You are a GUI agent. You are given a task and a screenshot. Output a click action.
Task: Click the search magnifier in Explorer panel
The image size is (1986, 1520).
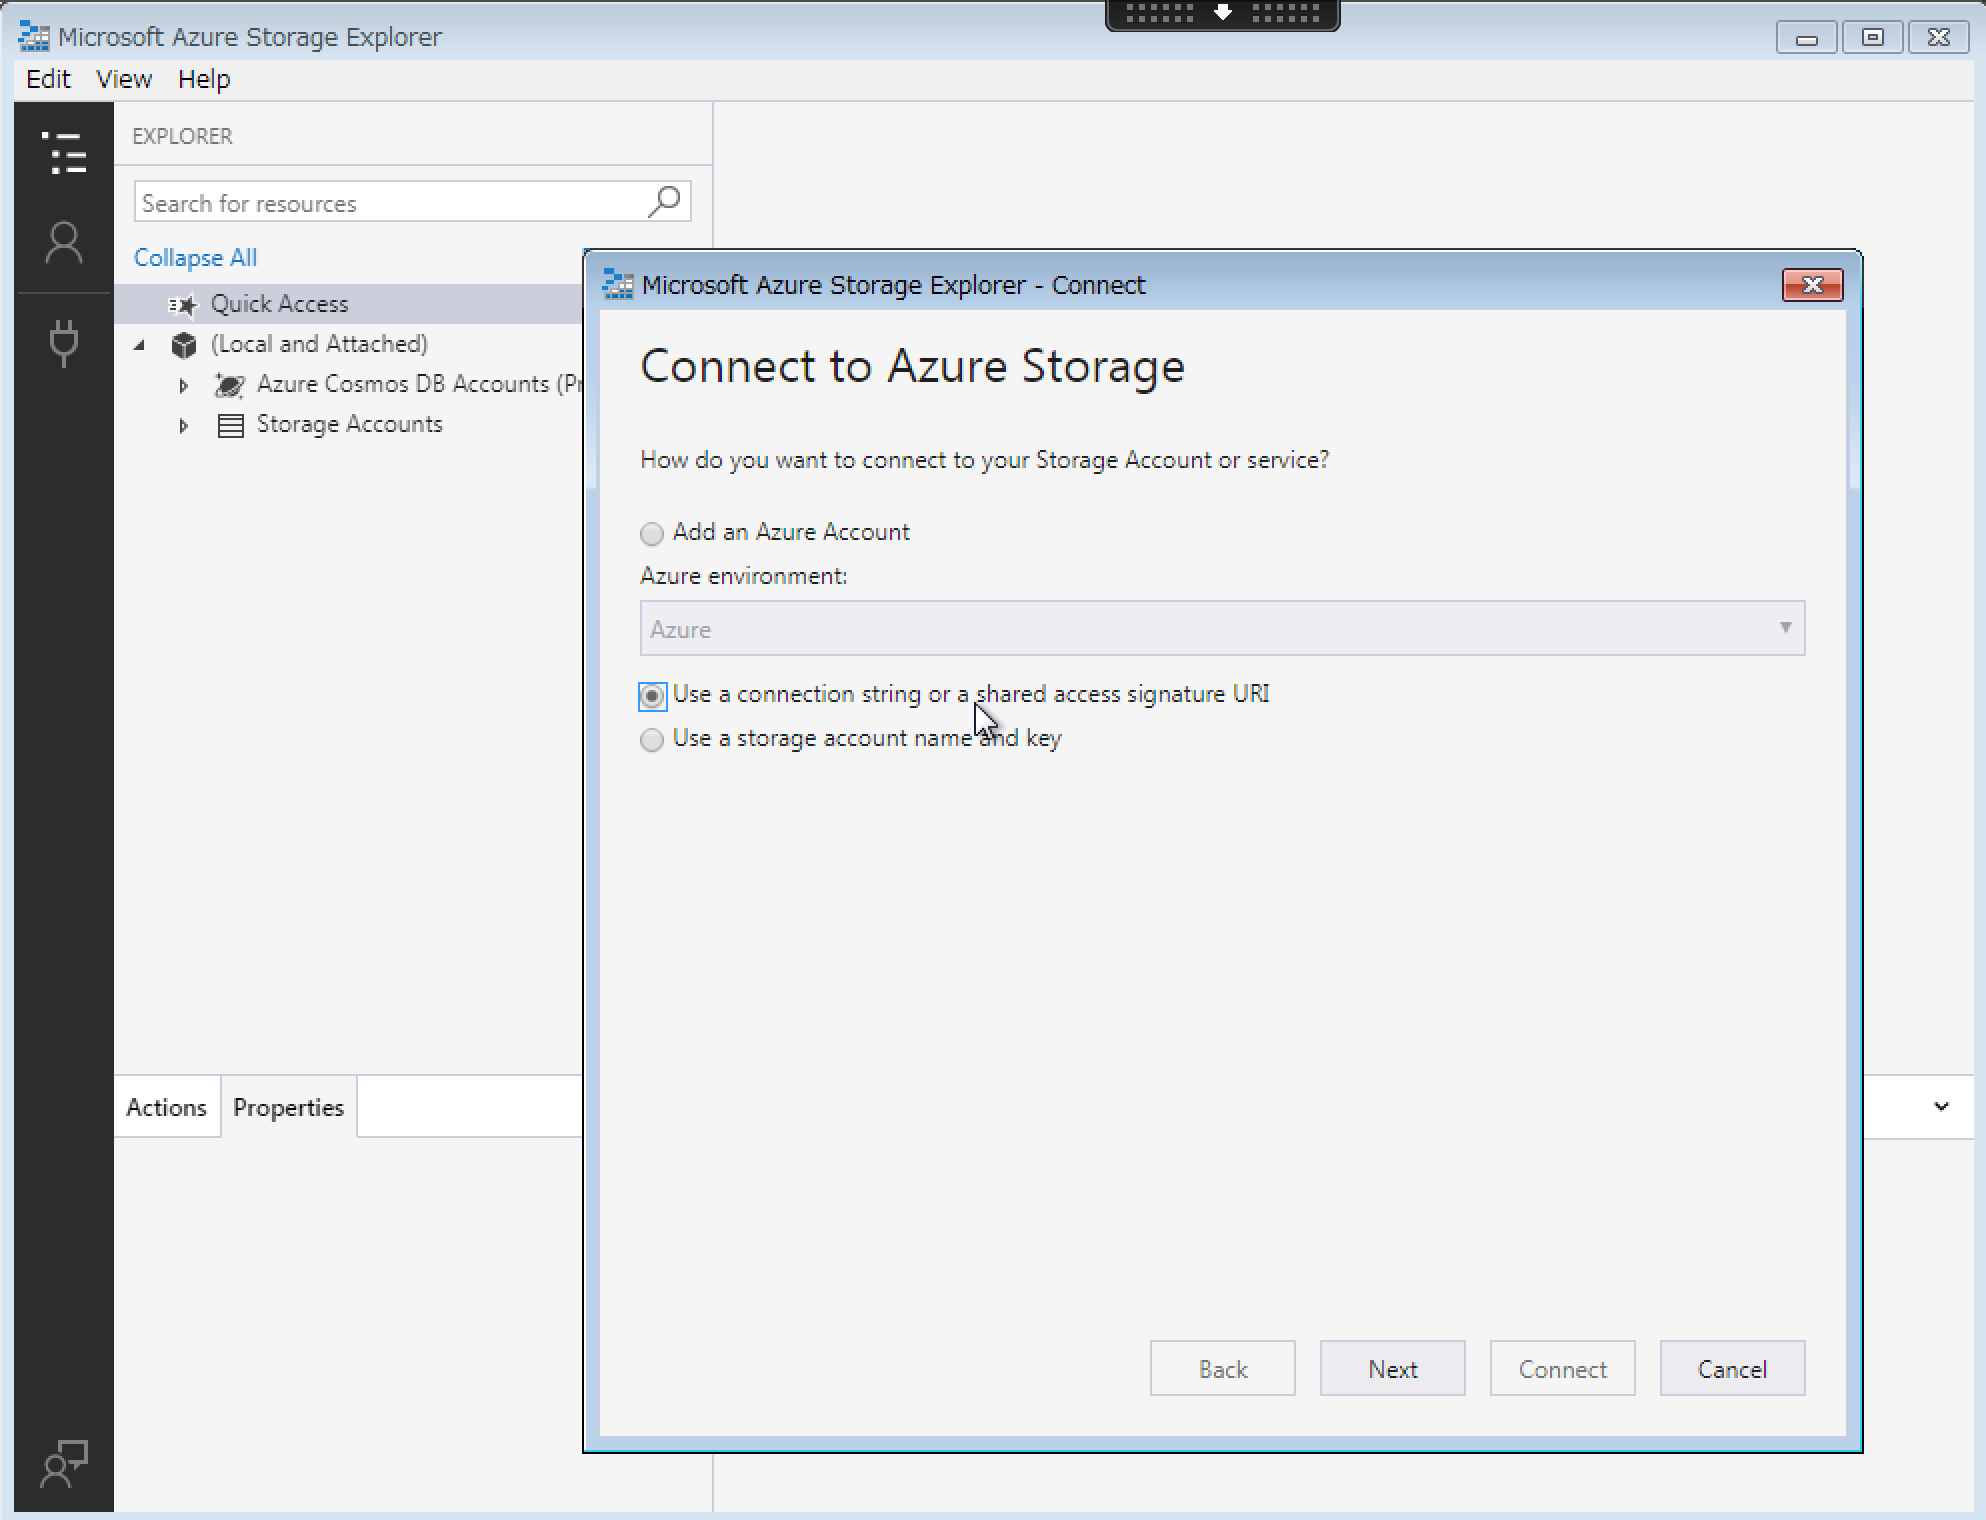coord(663,201)
